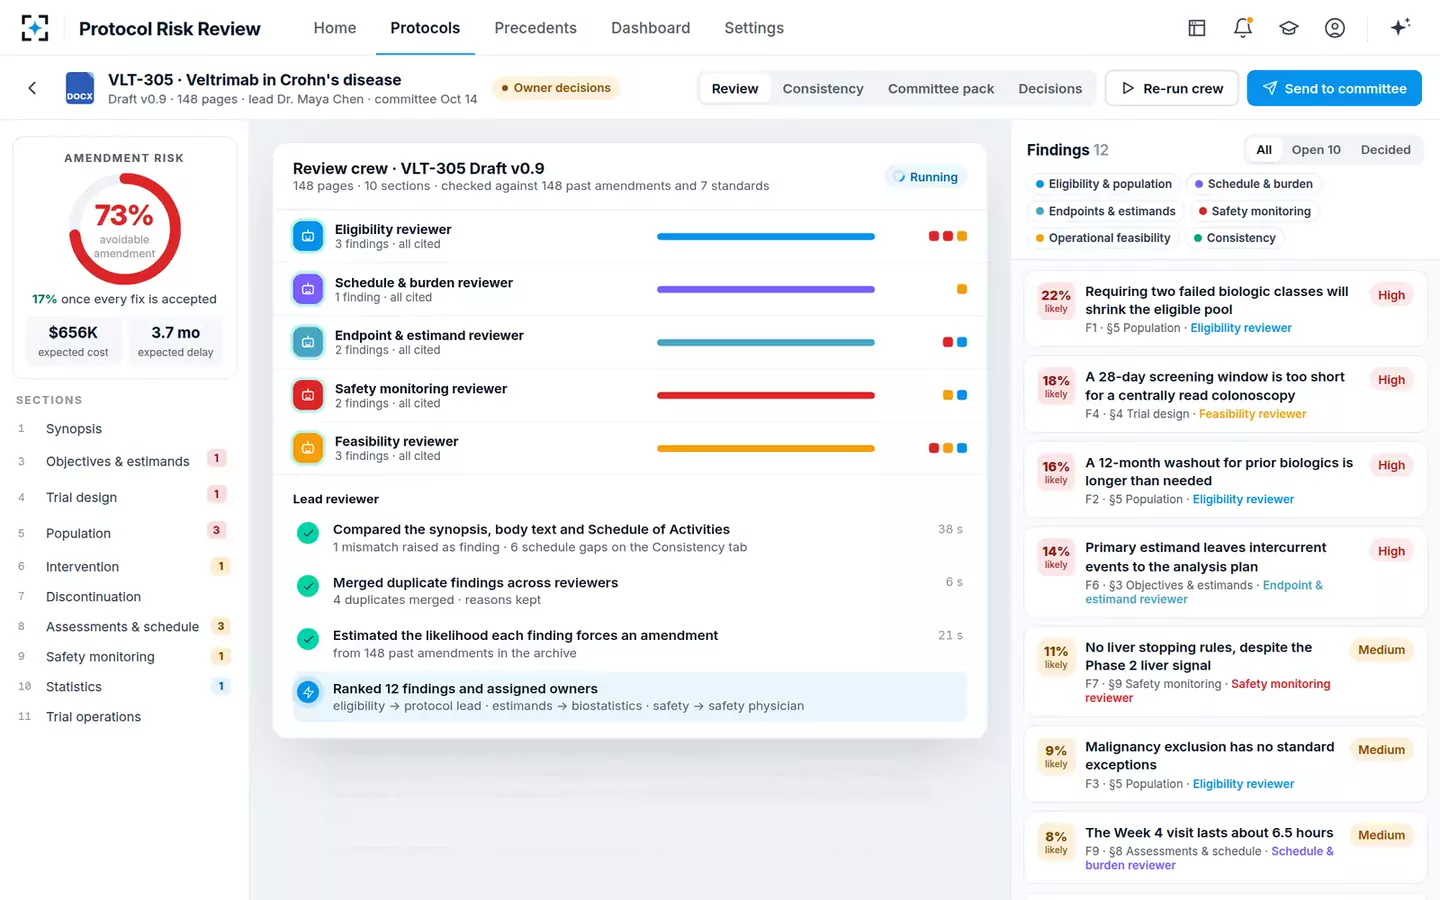Click the 22% likely badge

click(x=1056, y=300)
